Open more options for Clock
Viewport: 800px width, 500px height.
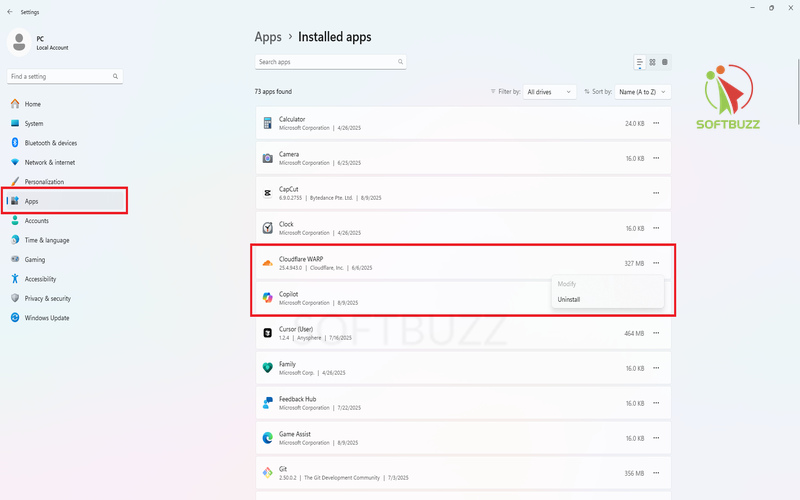coord(656,228)
